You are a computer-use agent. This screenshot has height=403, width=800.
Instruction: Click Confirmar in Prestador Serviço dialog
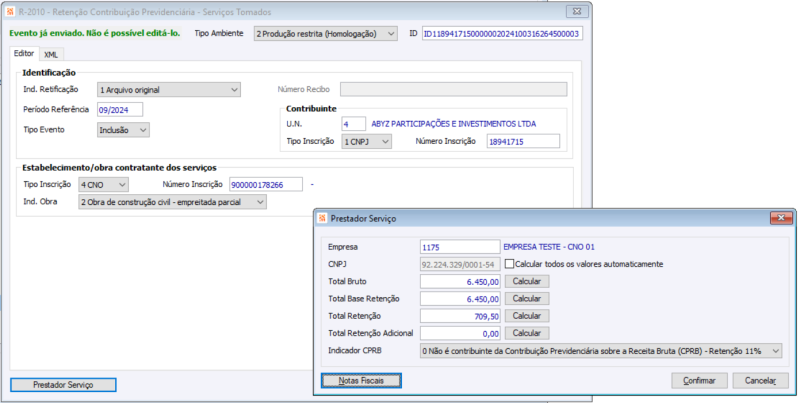[x=699, y=381]
